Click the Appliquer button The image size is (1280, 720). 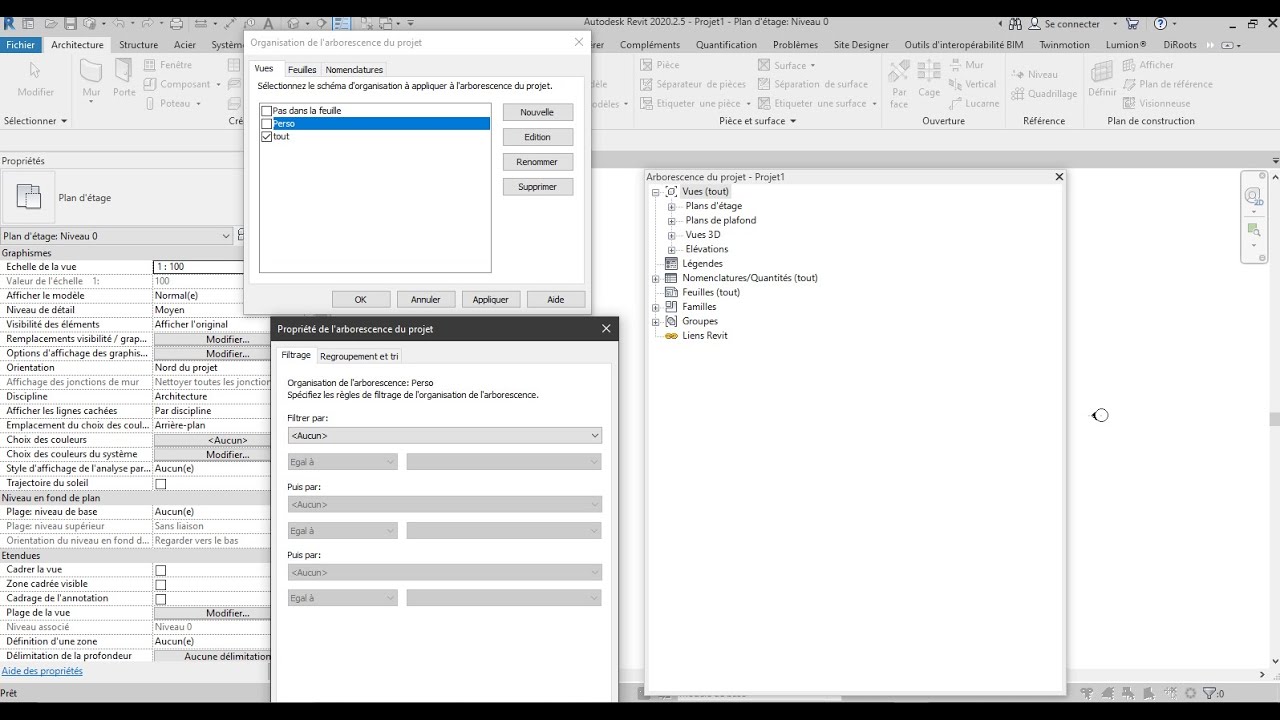coord(490,299)
